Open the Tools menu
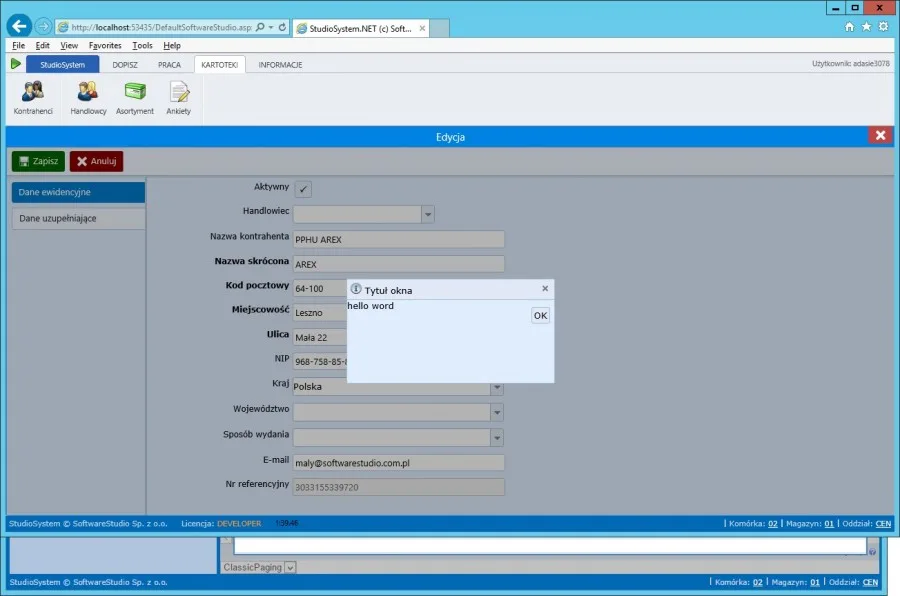Screen dimensions: 900x596 (142, 45)
